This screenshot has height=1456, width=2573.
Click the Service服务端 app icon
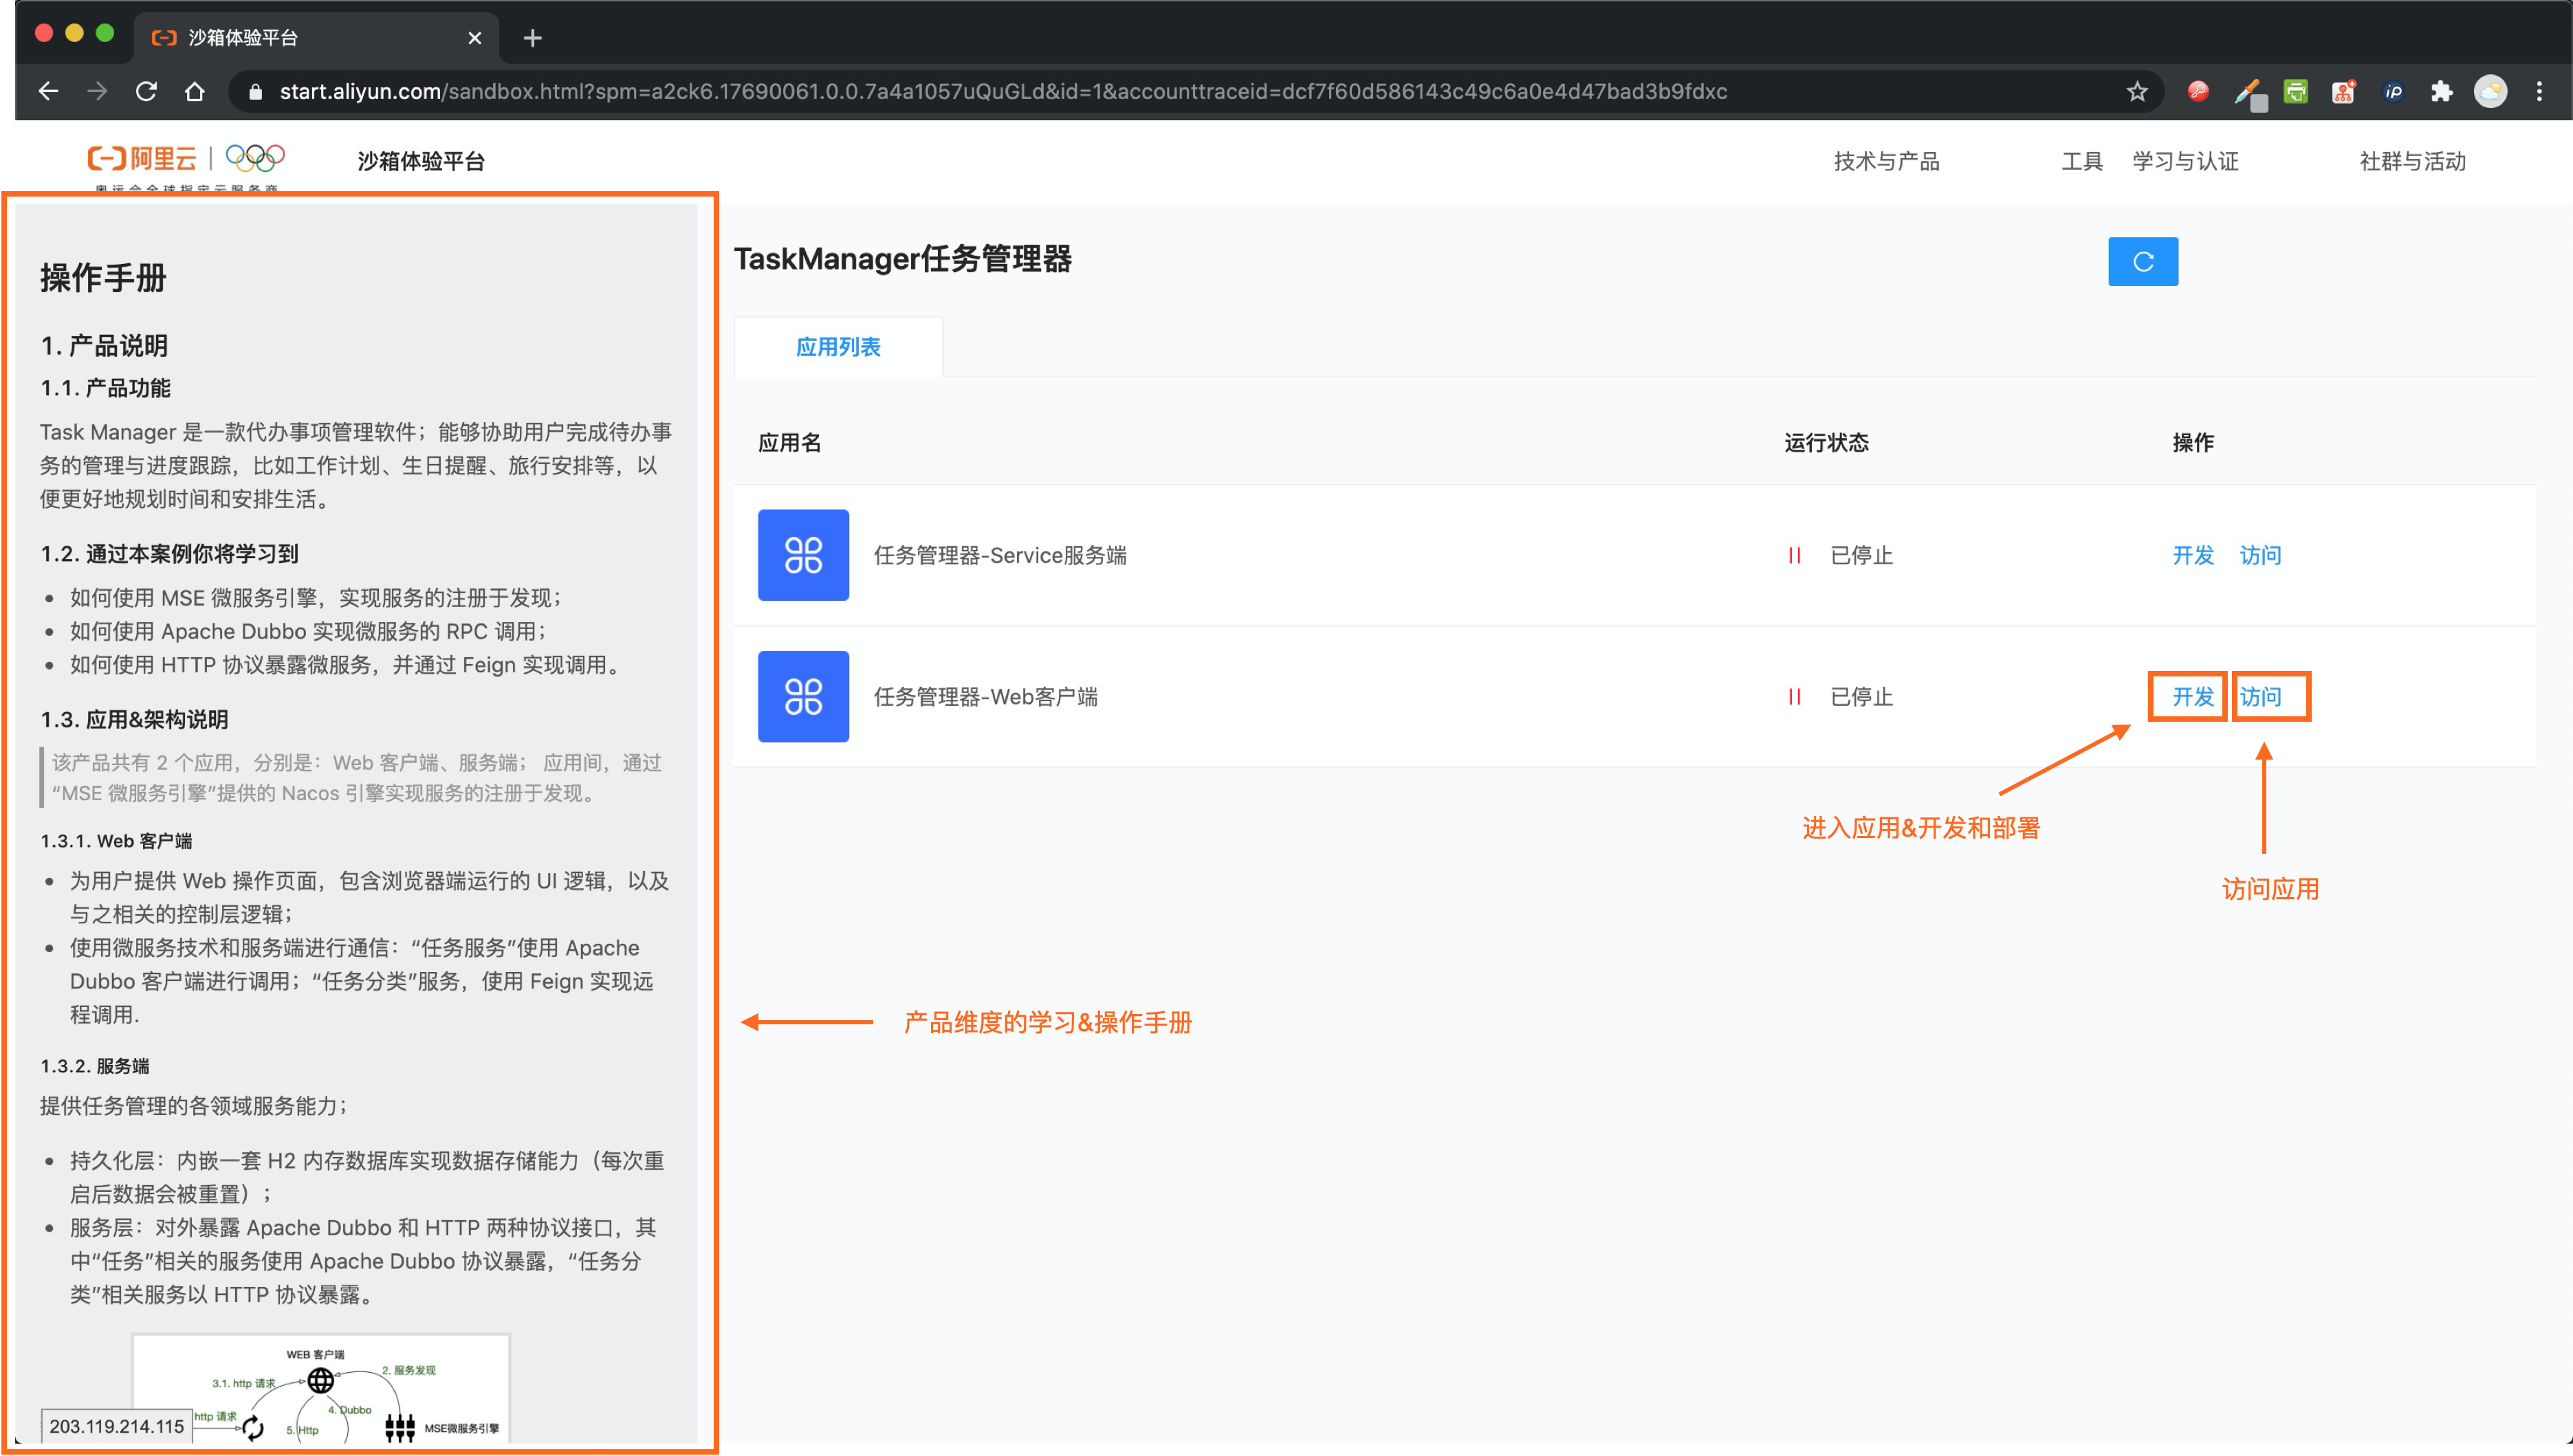click(x=803, y=555)
